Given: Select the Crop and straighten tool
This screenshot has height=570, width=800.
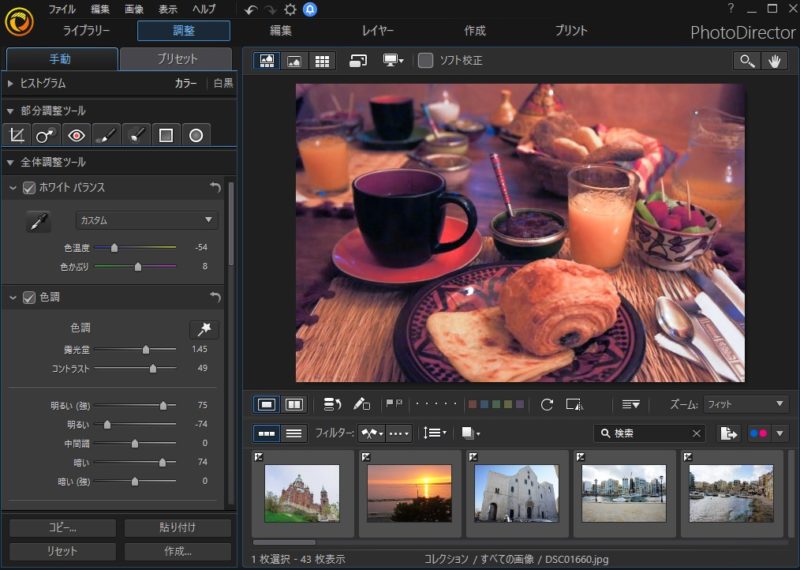Looking at the screenshot, I should [16, 135].
